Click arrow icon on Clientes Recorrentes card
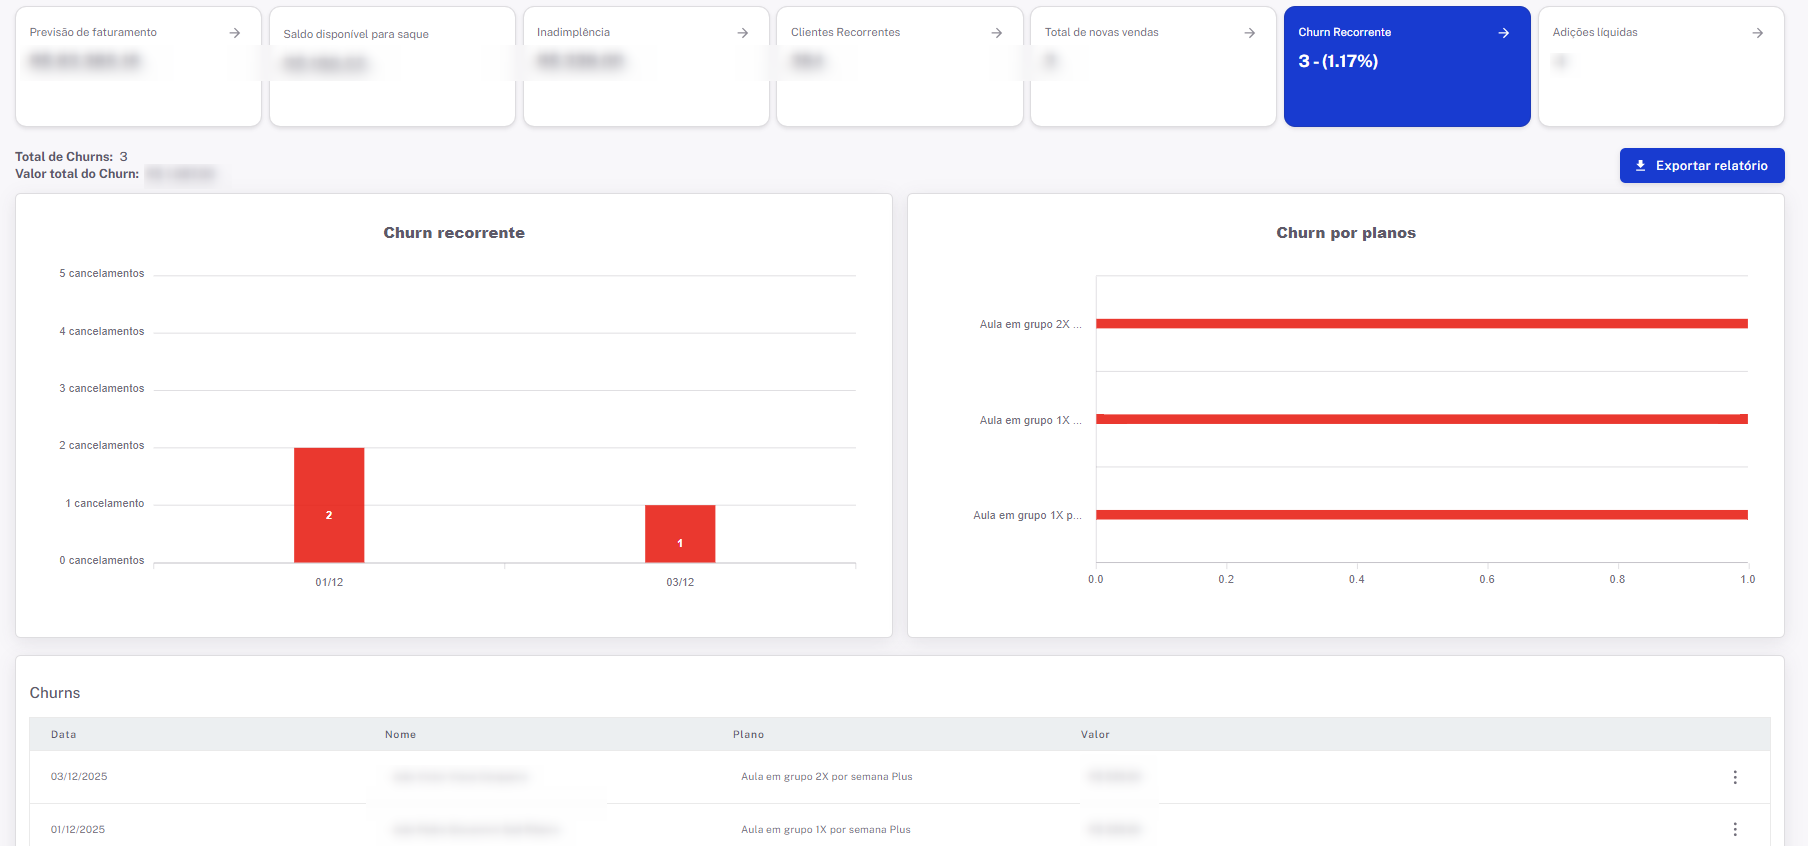 pos(996,33)
